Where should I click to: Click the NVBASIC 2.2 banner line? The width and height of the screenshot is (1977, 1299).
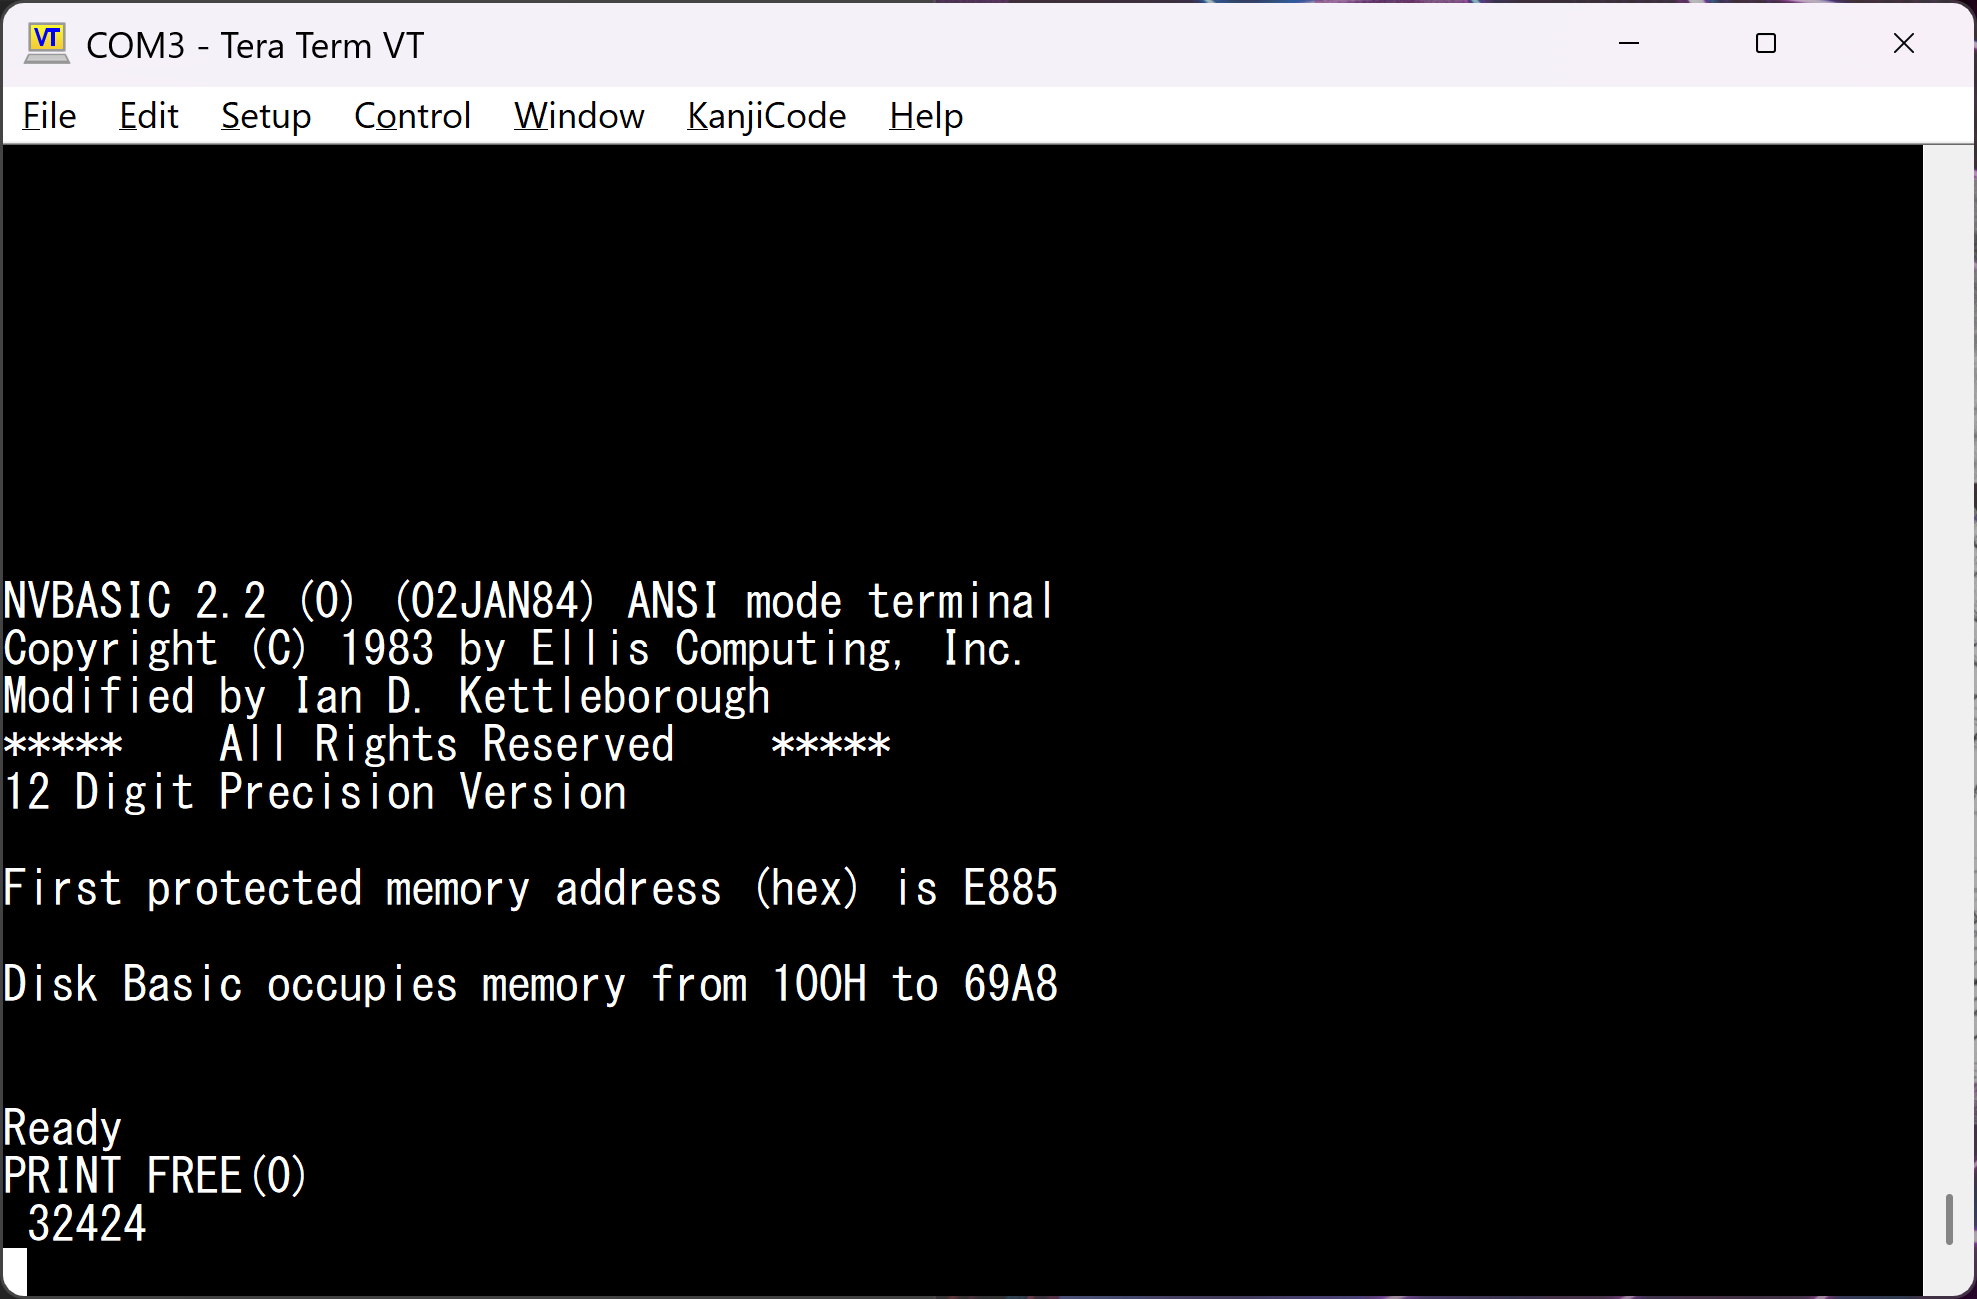point(528,601)
